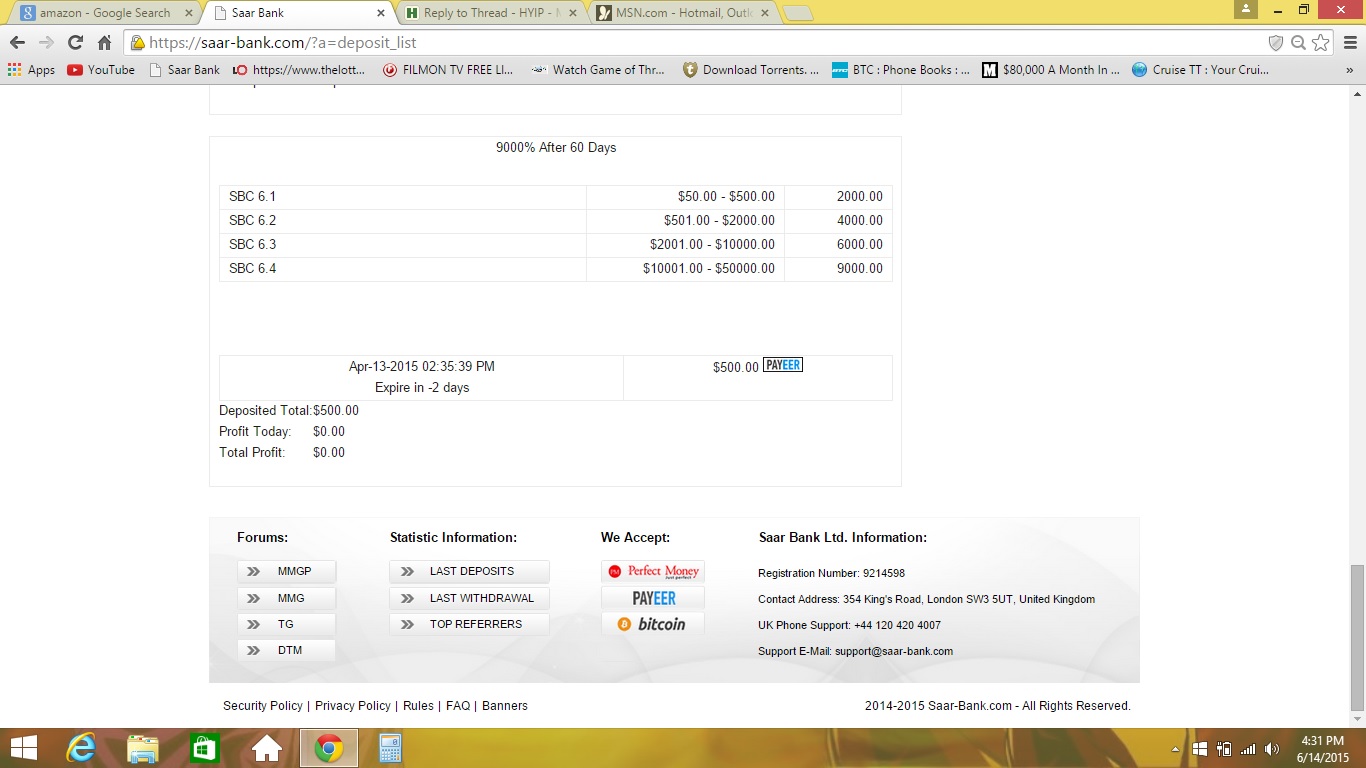Open the Calculator app in taskbar
Image resolution: width=1366 pixels, height=768 pixels.
390,748
